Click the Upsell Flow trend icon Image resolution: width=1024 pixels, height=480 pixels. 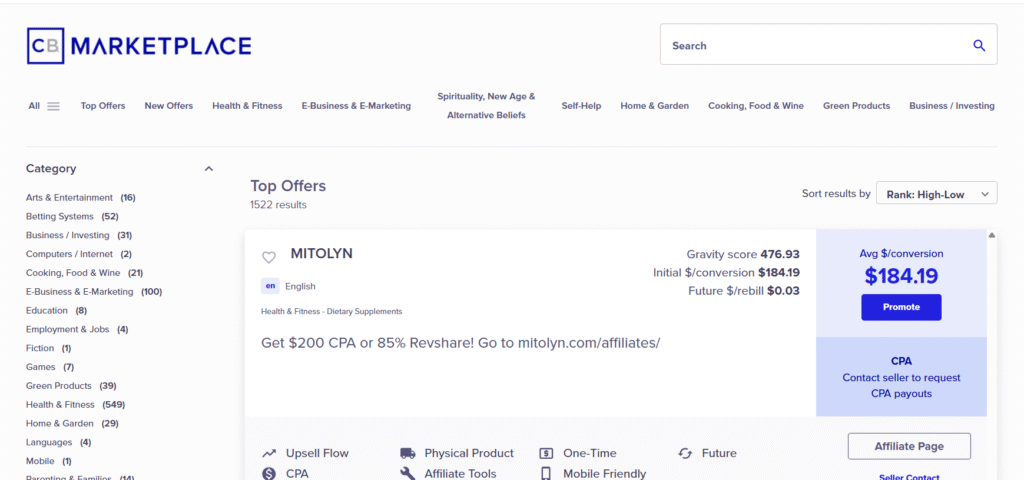point(268,453)
